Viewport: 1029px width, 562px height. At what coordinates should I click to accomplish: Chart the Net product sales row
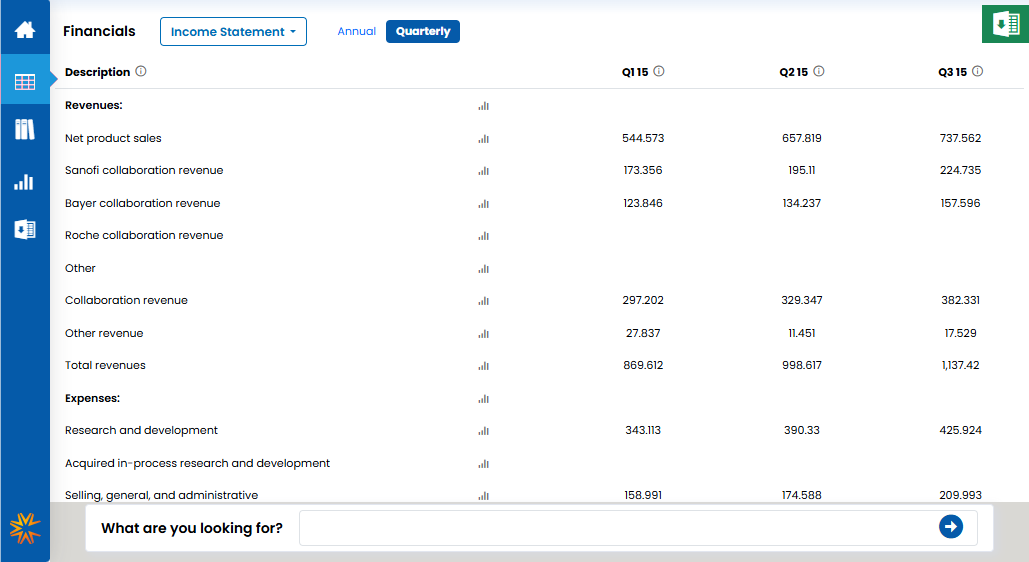484,139
